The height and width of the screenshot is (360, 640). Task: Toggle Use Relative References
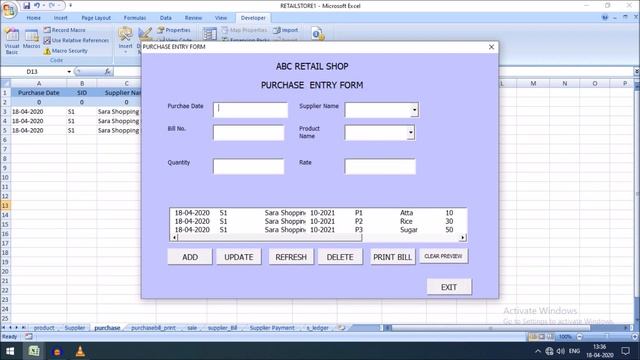click(76, 40)
